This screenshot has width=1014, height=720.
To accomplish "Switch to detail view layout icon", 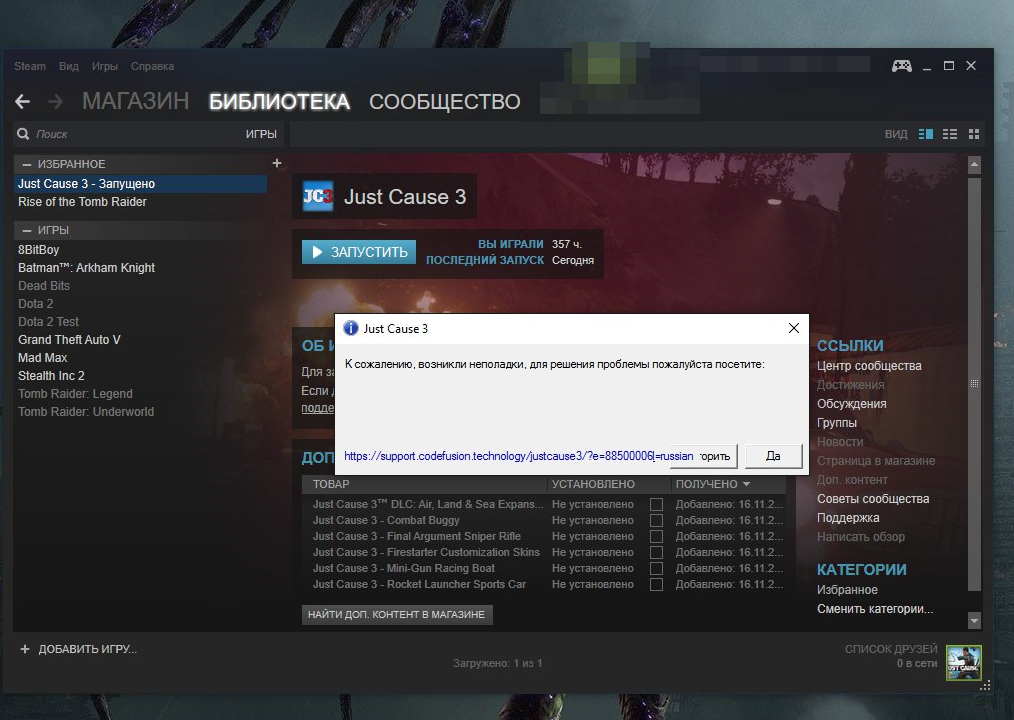I will (x=925, y=134).
